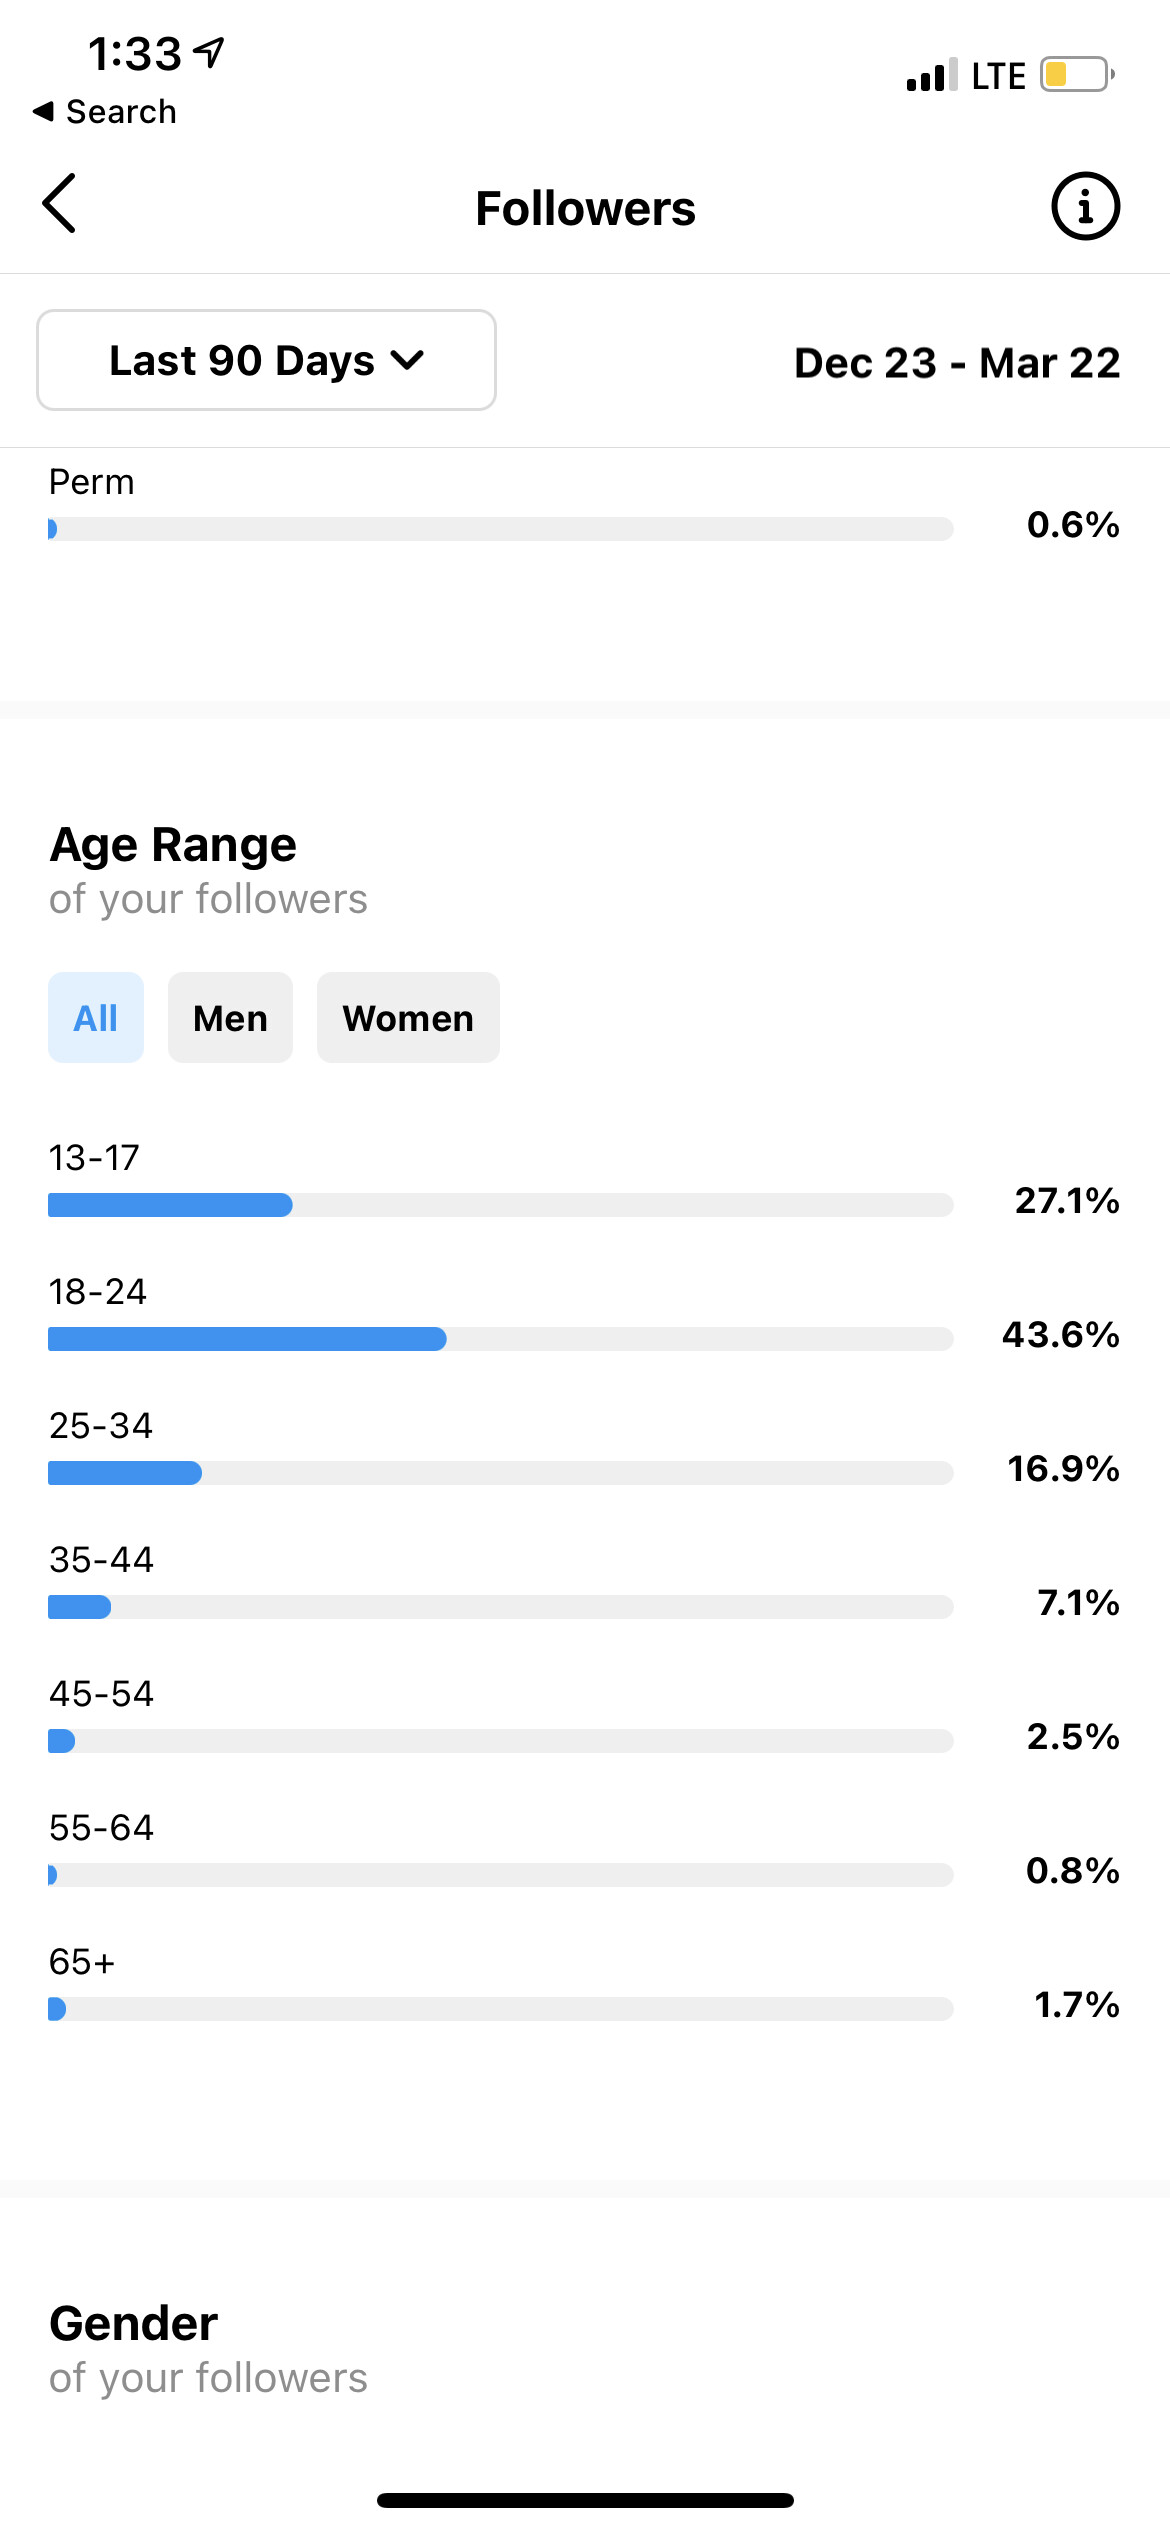Select the Women age filter
Screen dimensions: 1170x2532
pos(408,1018)
